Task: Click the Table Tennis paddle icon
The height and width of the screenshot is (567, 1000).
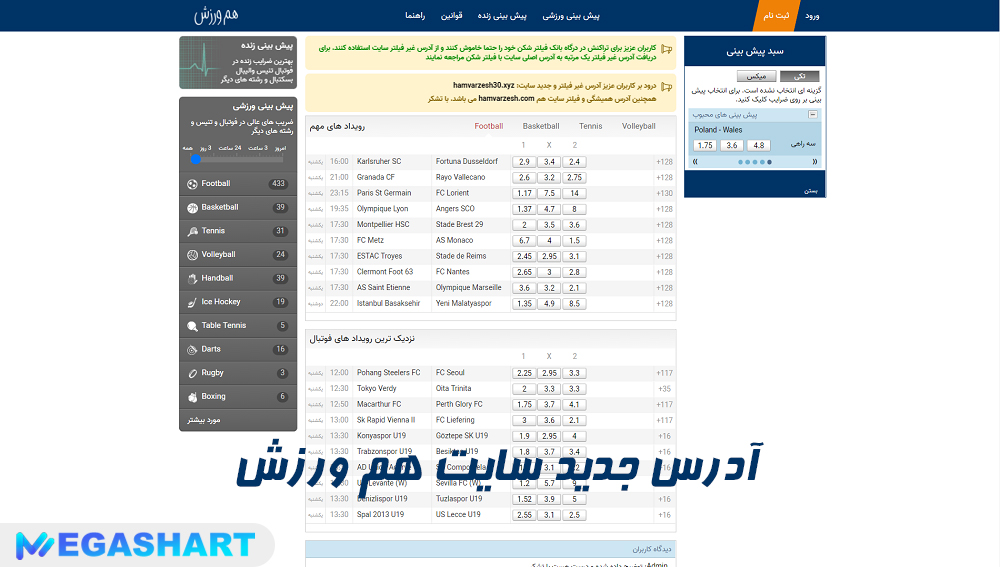Action: pos(192,326)
